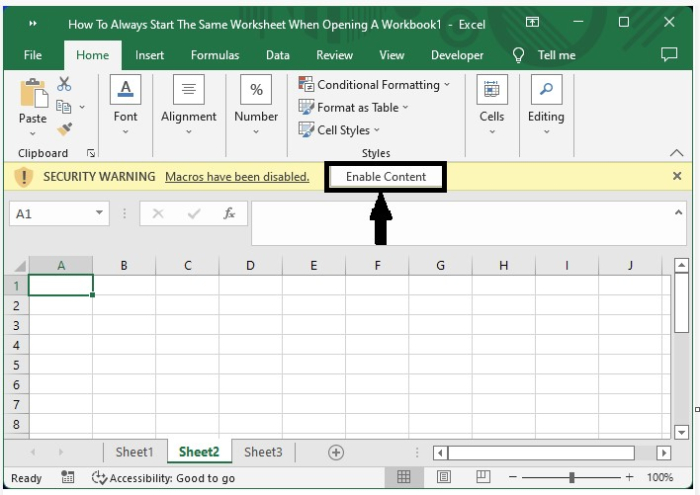The width and height of the screenshot is (700, 495).
Task: Open the Font group icon
Action: coord(125,90)
